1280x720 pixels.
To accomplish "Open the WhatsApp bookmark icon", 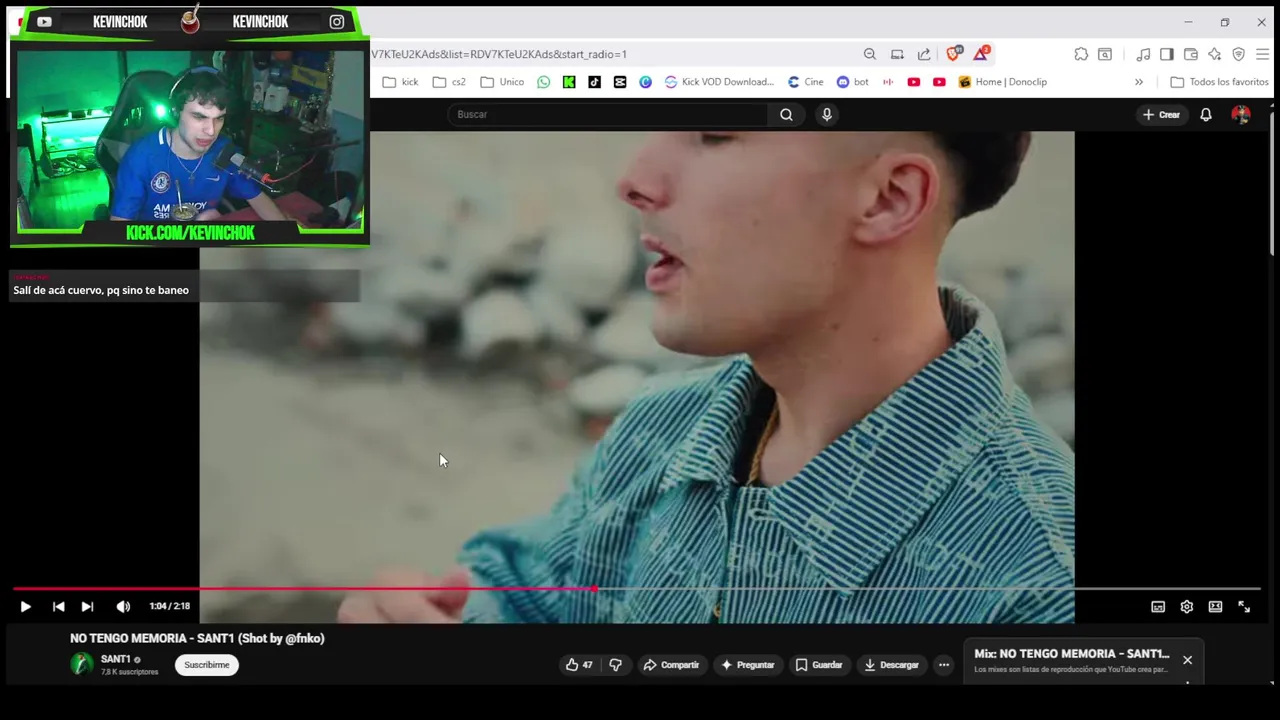I will coord(543,82).
